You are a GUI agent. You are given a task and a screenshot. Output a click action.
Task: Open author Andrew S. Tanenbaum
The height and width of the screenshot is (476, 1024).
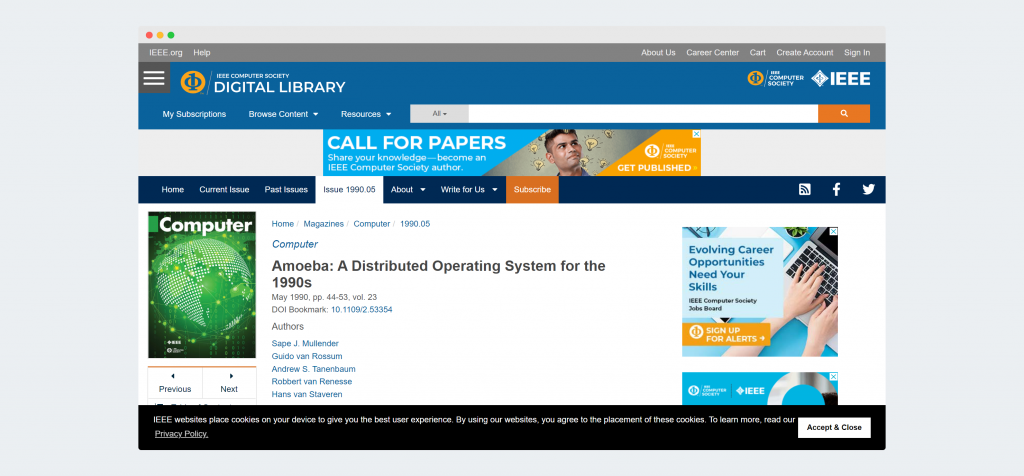(x=313, y=369)
